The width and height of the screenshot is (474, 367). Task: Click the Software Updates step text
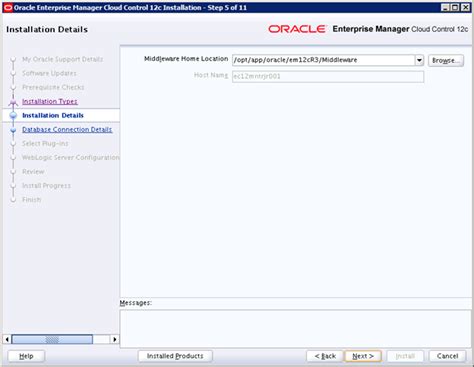[x=49, y=73]
